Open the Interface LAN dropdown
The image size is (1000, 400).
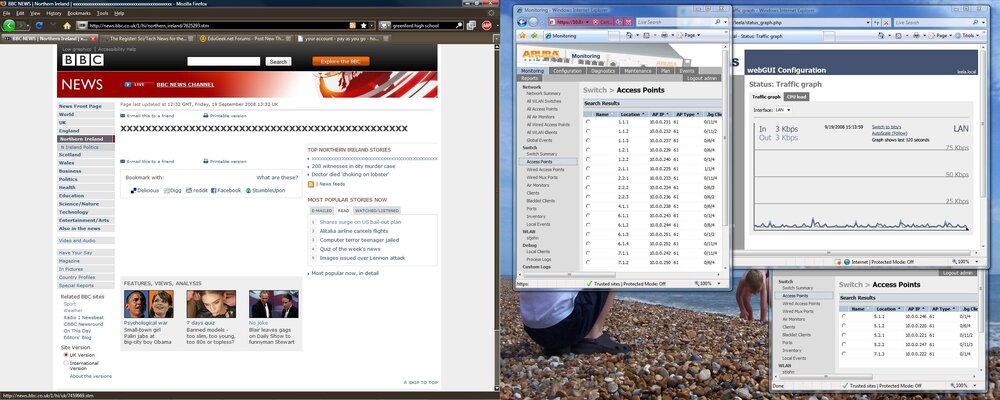[x=783, y=110]
